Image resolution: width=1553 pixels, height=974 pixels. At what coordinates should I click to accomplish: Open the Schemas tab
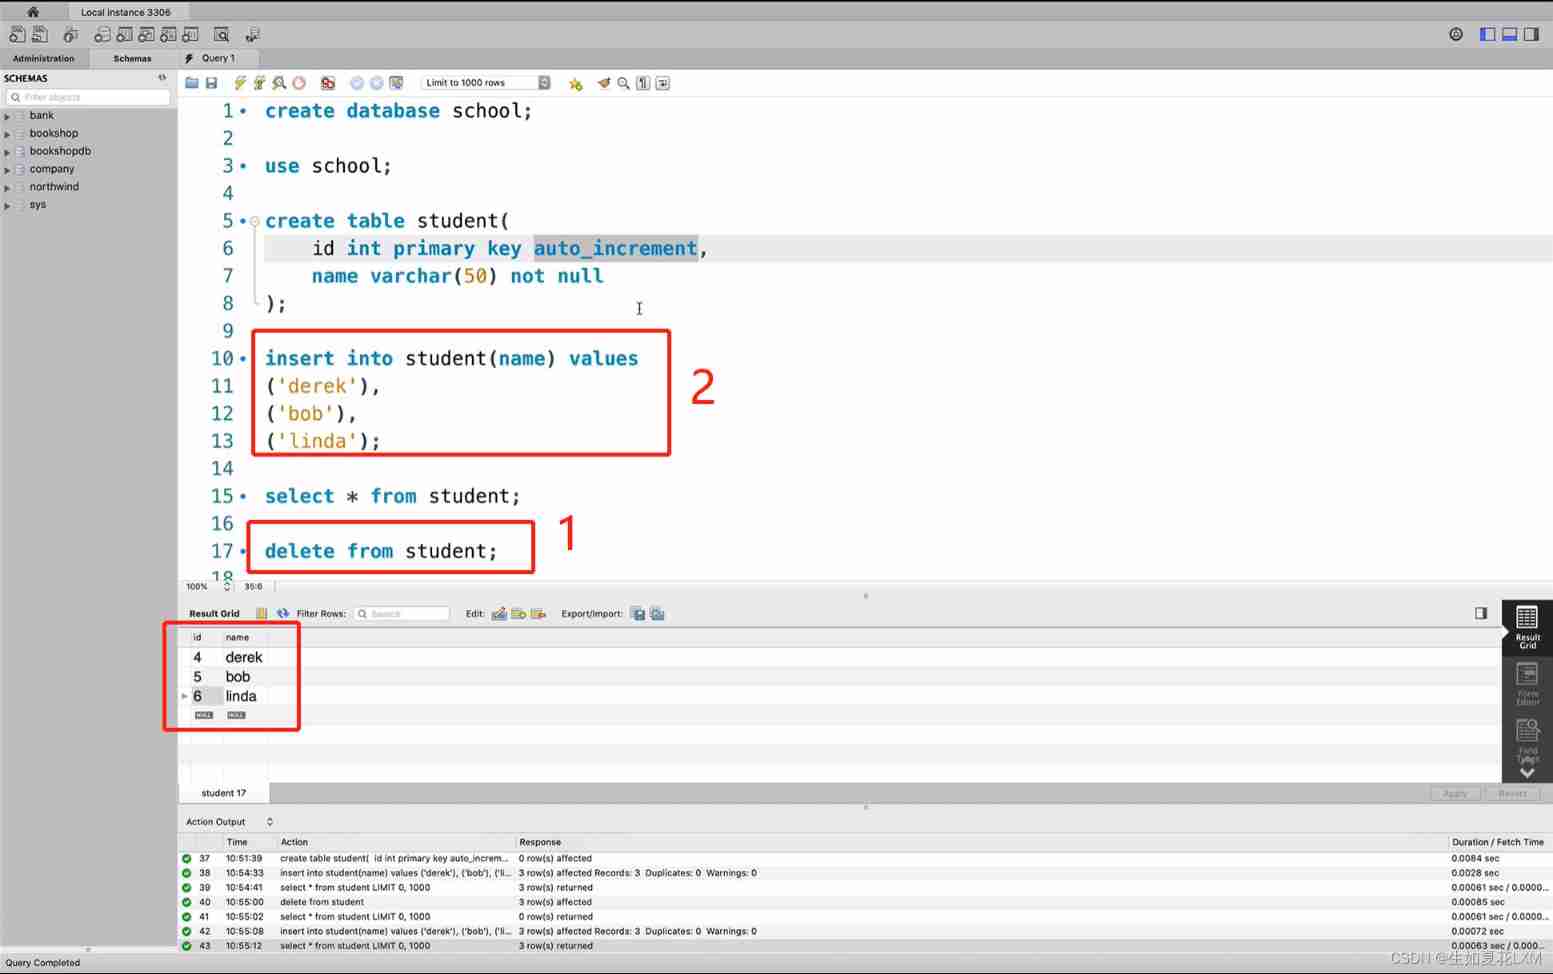point(132,58)
